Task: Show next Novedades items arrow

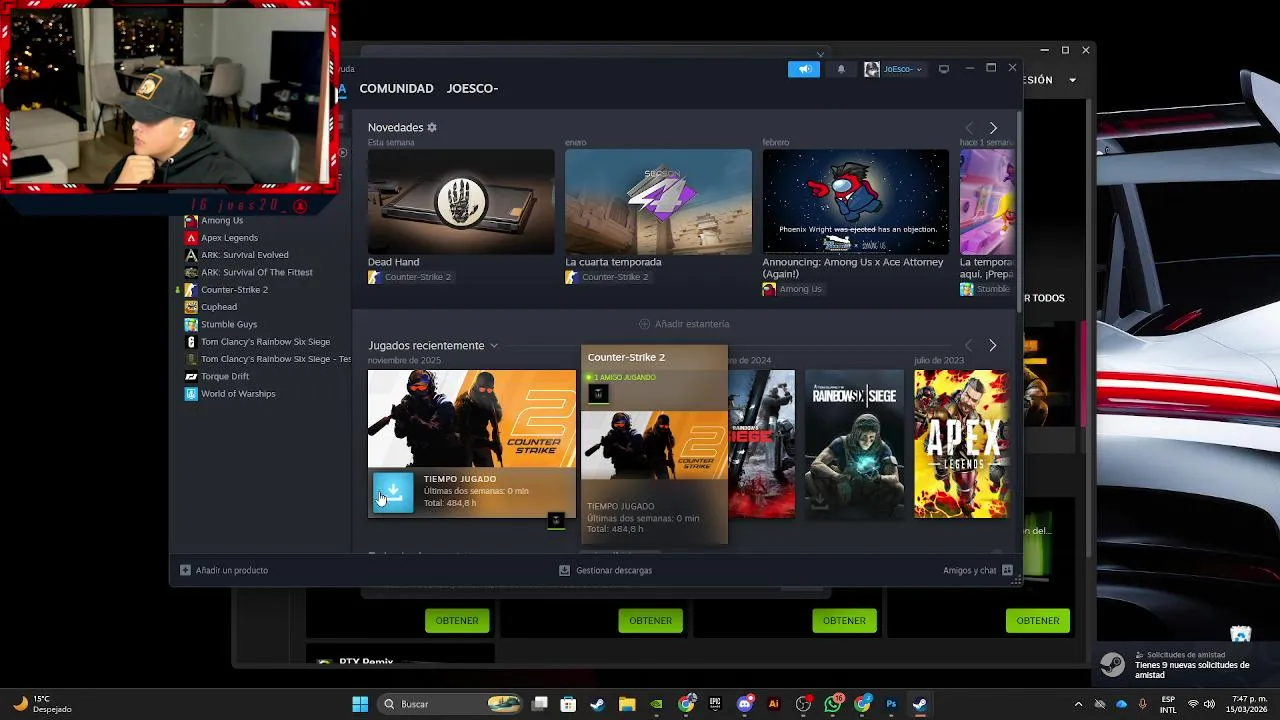Action: [x=993, y=128]
